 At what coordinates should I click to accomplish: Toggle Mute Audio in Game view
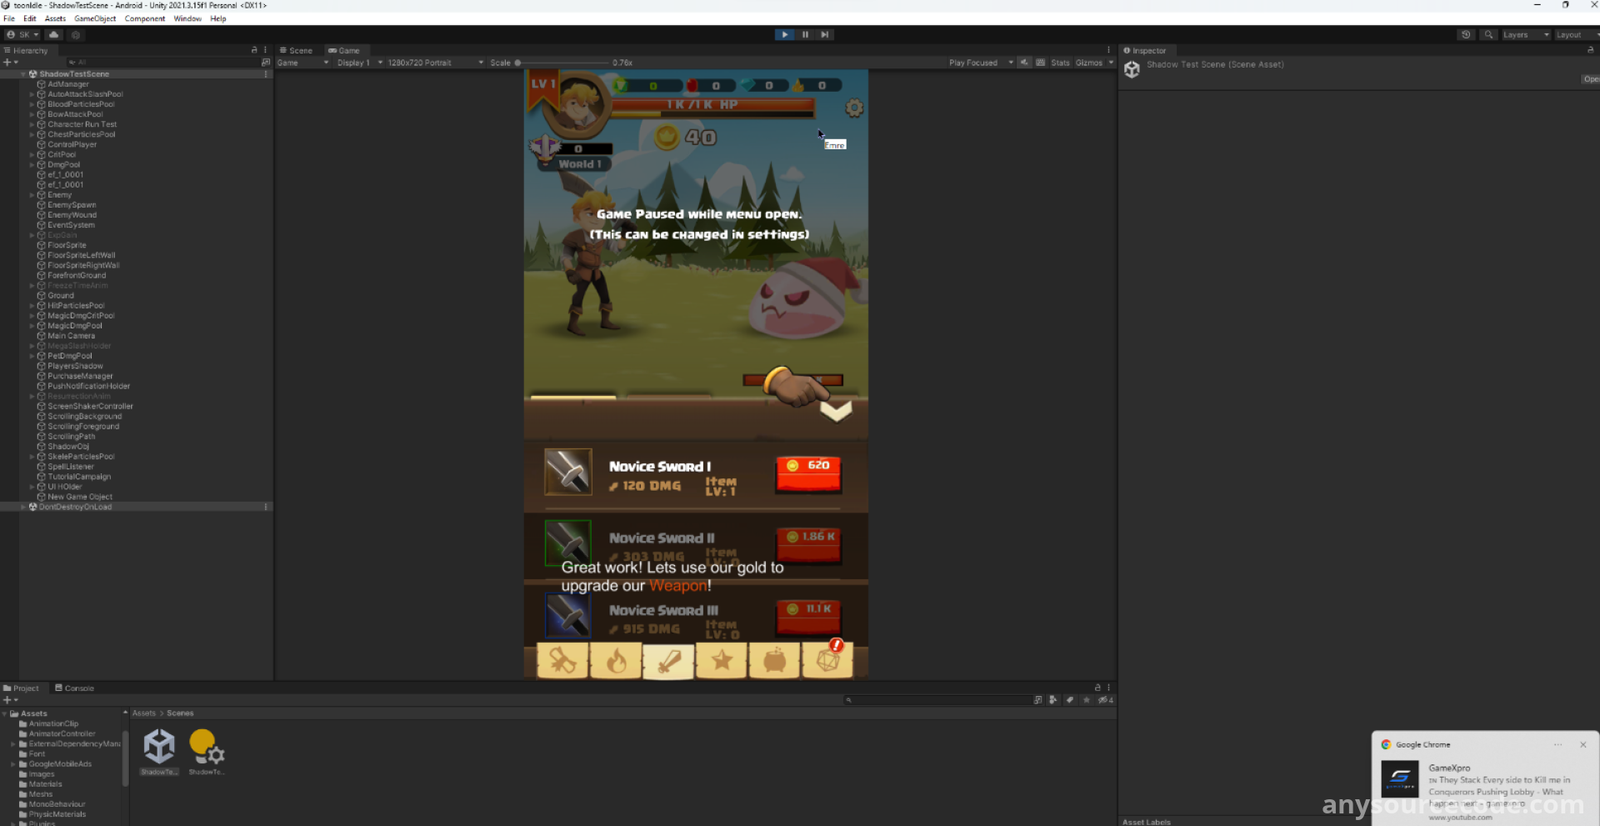(1025, 62)
